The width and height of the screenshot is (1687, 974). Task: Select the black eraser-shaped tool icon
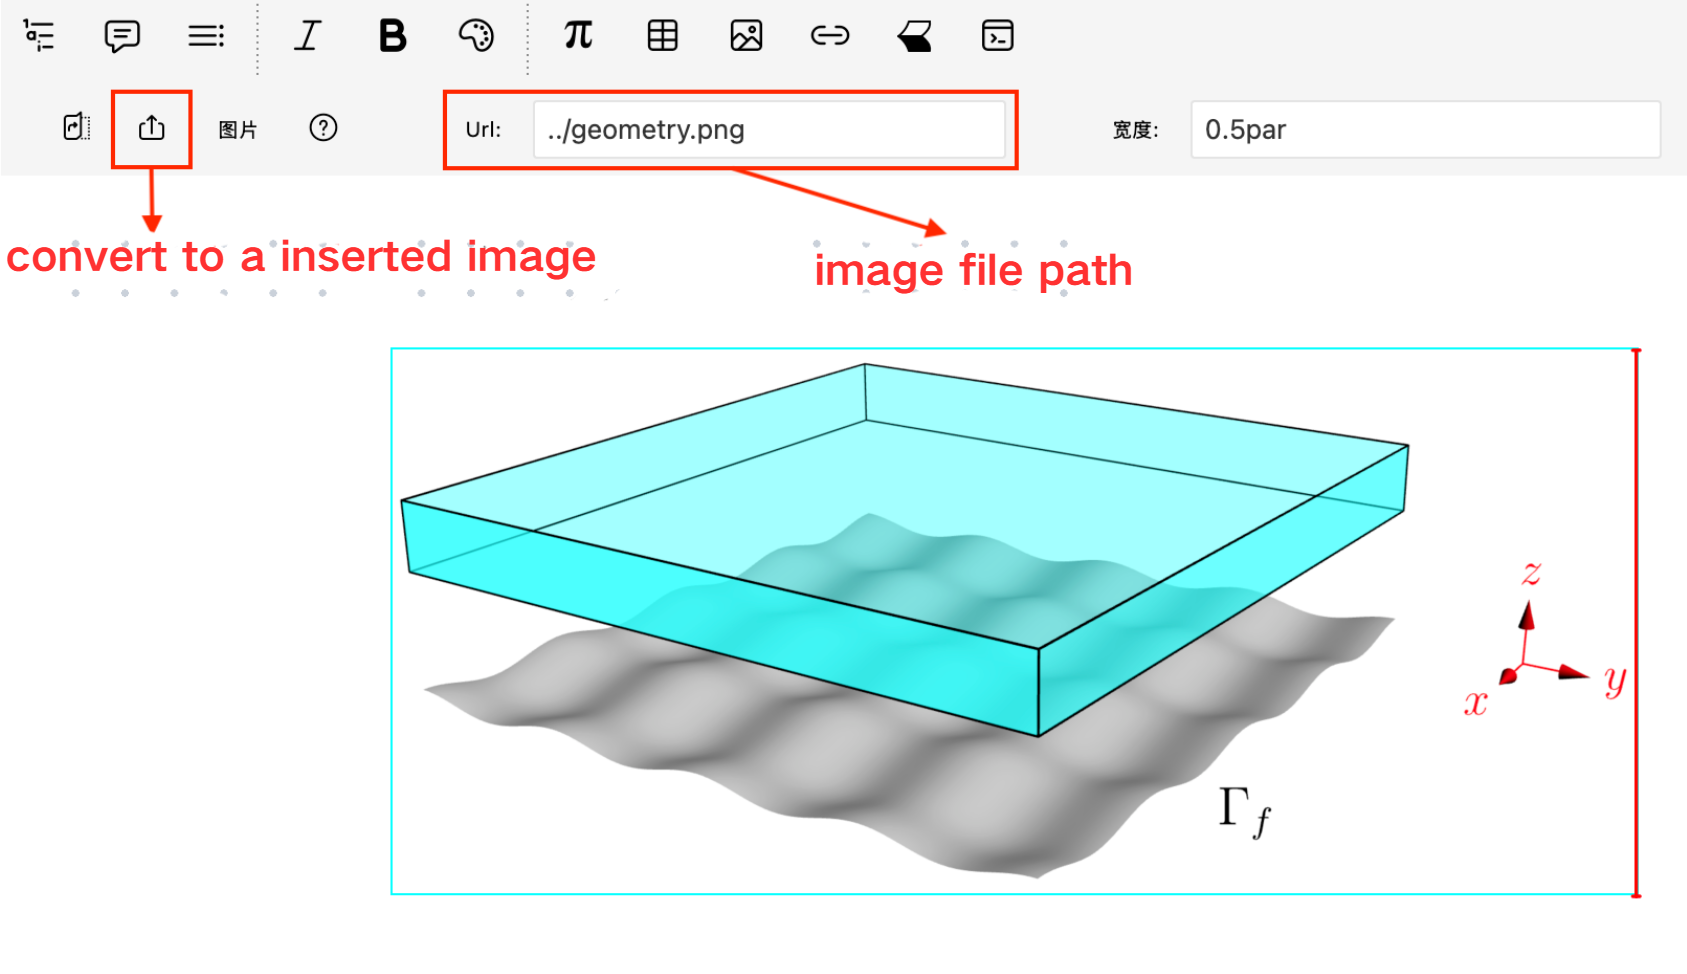pyautogui.click(x=914, y=36)
